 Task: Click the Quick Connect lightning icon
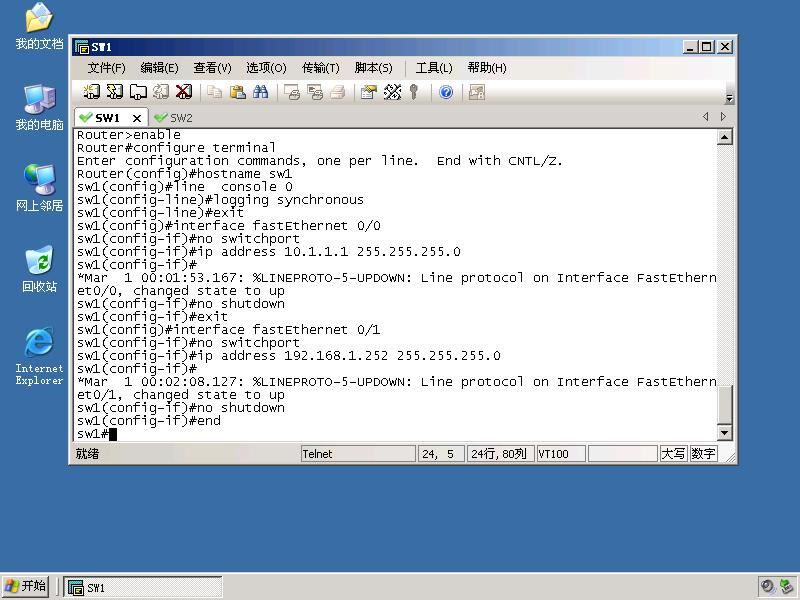(115, 92)
